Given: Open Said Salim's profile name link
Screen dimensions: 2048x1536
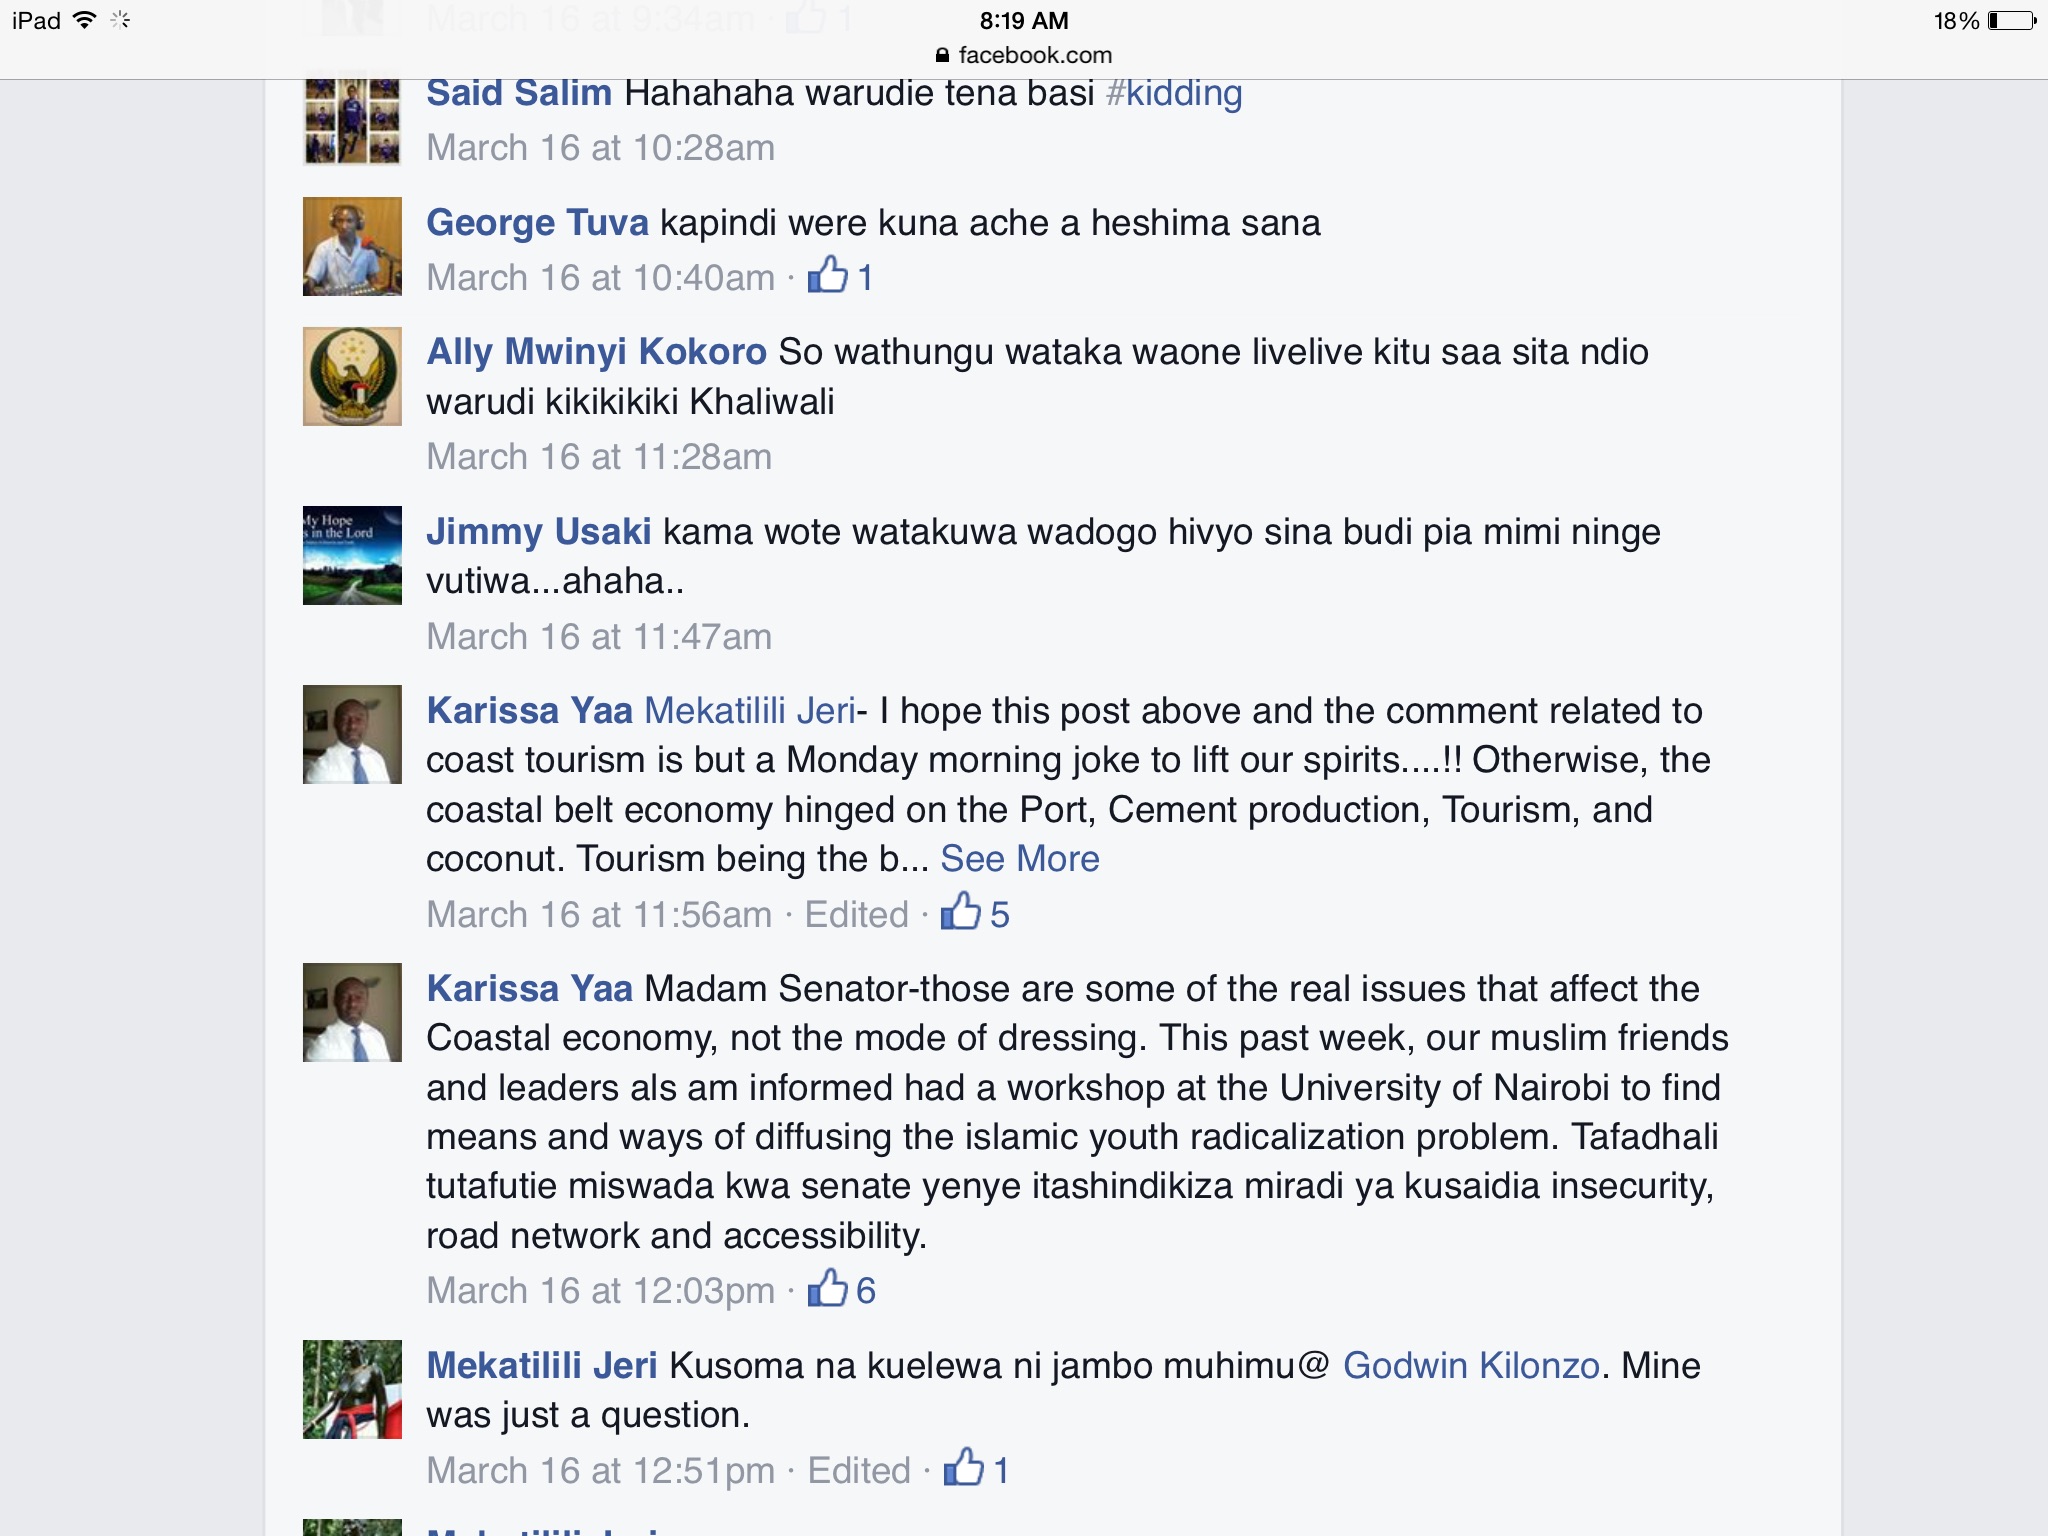Looking at the screenshot, I should 519,93.
